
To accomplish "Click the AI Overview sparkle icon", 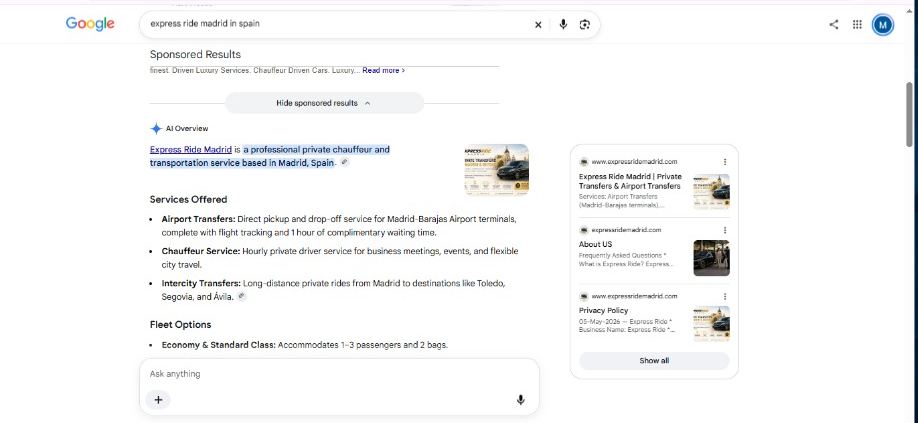I will pos(156,129).
